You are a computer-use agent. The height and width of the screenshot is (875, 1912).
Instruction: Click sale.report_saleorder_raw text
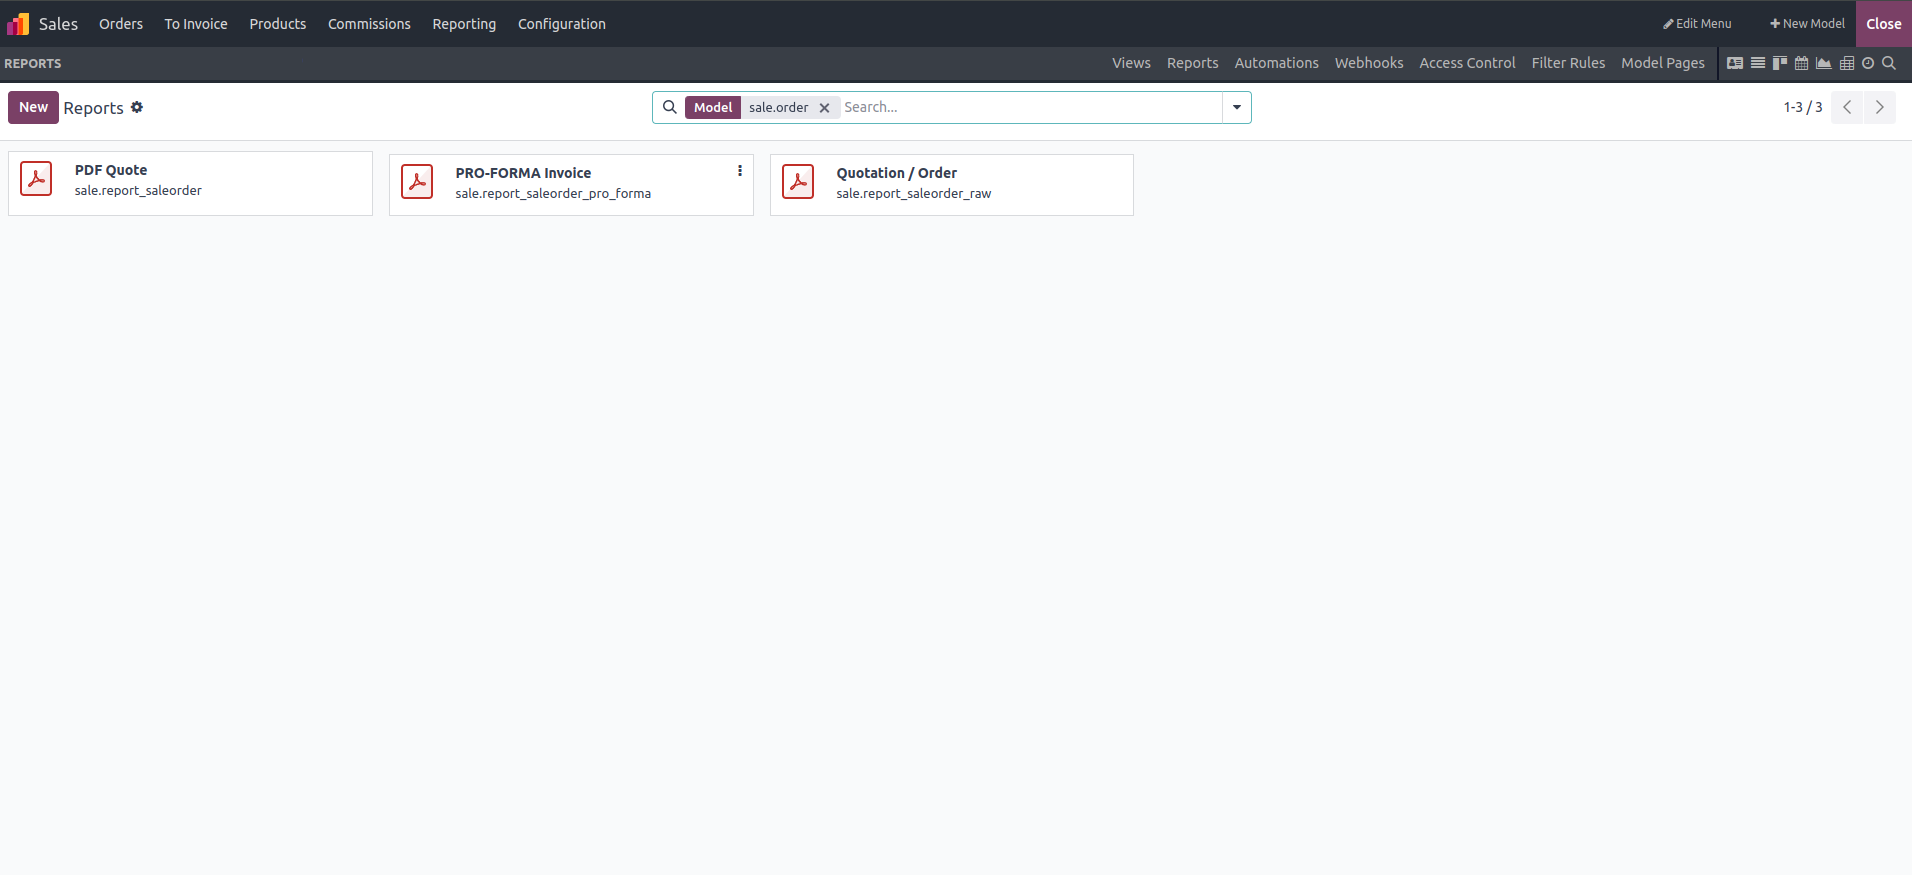pyautogui.click(x=914, y=194)
